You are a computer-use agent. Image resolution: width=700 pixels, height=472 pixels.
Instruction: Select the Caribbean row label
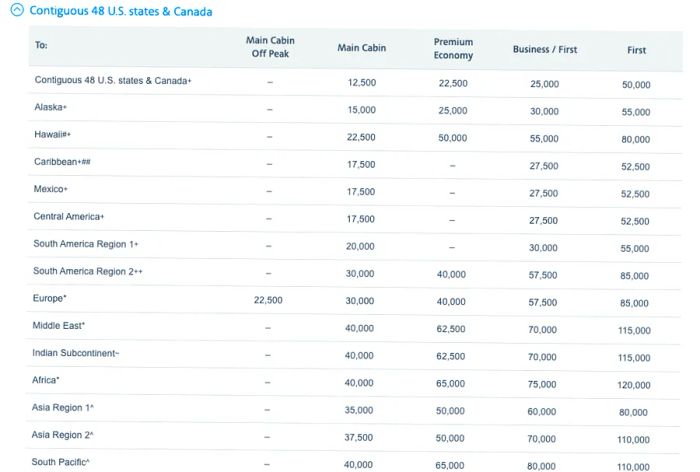pyautogui.click(x=62, y=162)
